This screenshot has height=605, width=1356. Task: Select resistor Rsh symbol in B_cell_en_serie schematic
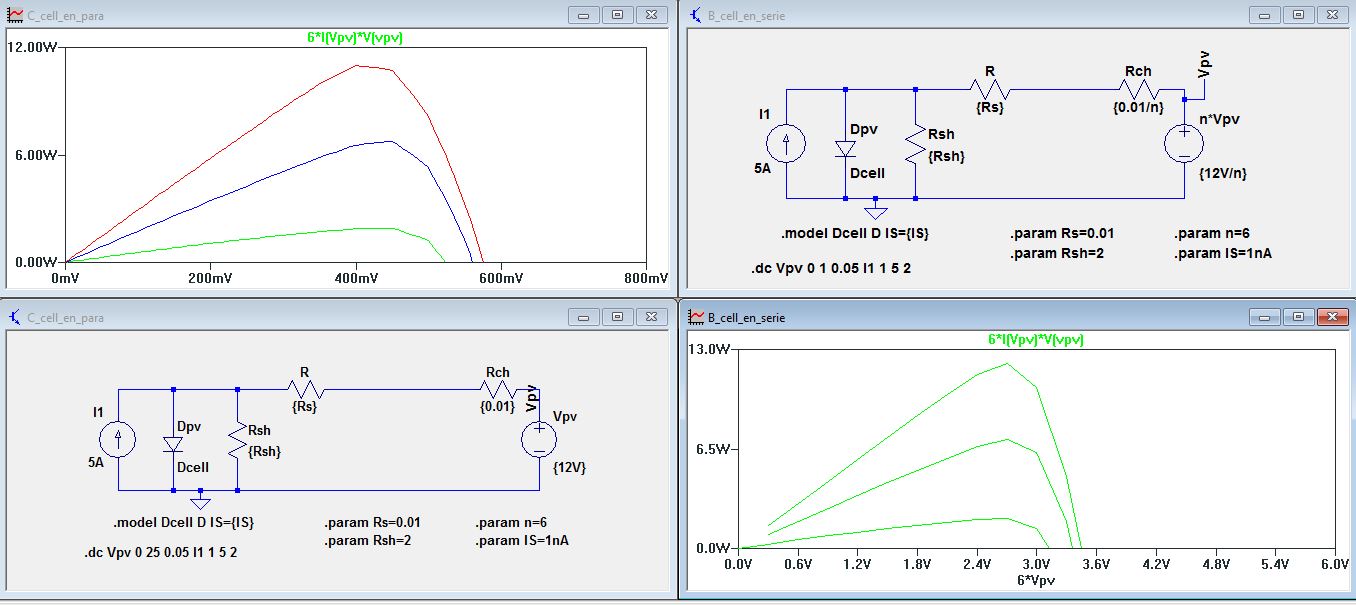point(915,145)
